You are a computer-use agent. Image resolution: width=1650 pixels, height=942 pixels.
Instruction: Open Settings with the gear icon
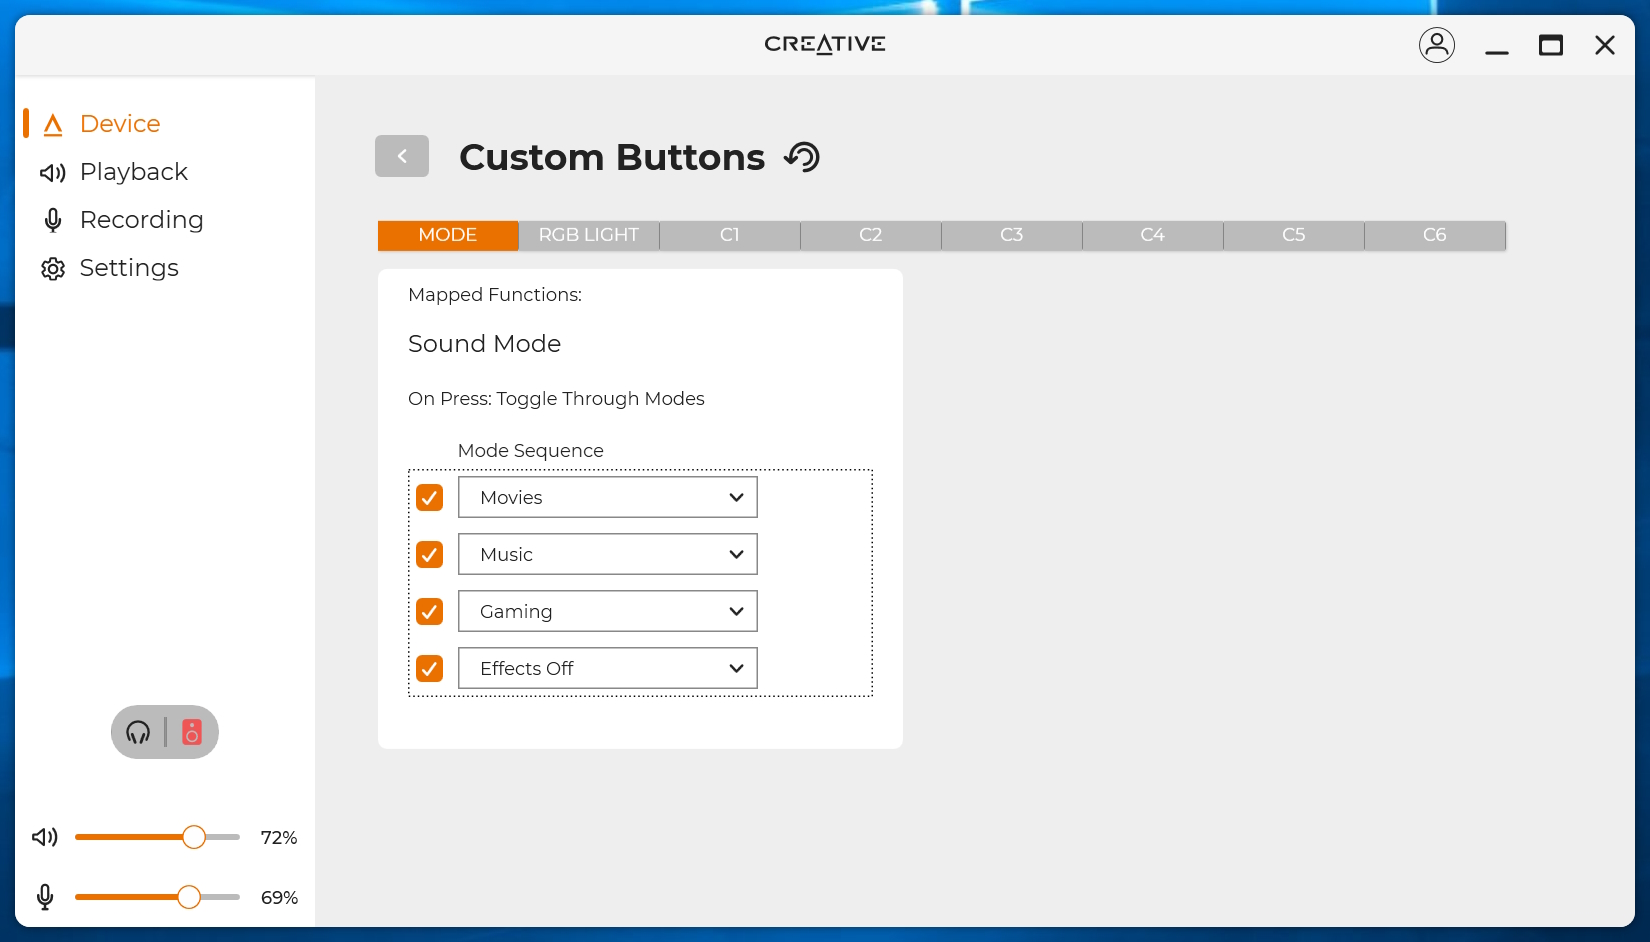coord(53,269)
